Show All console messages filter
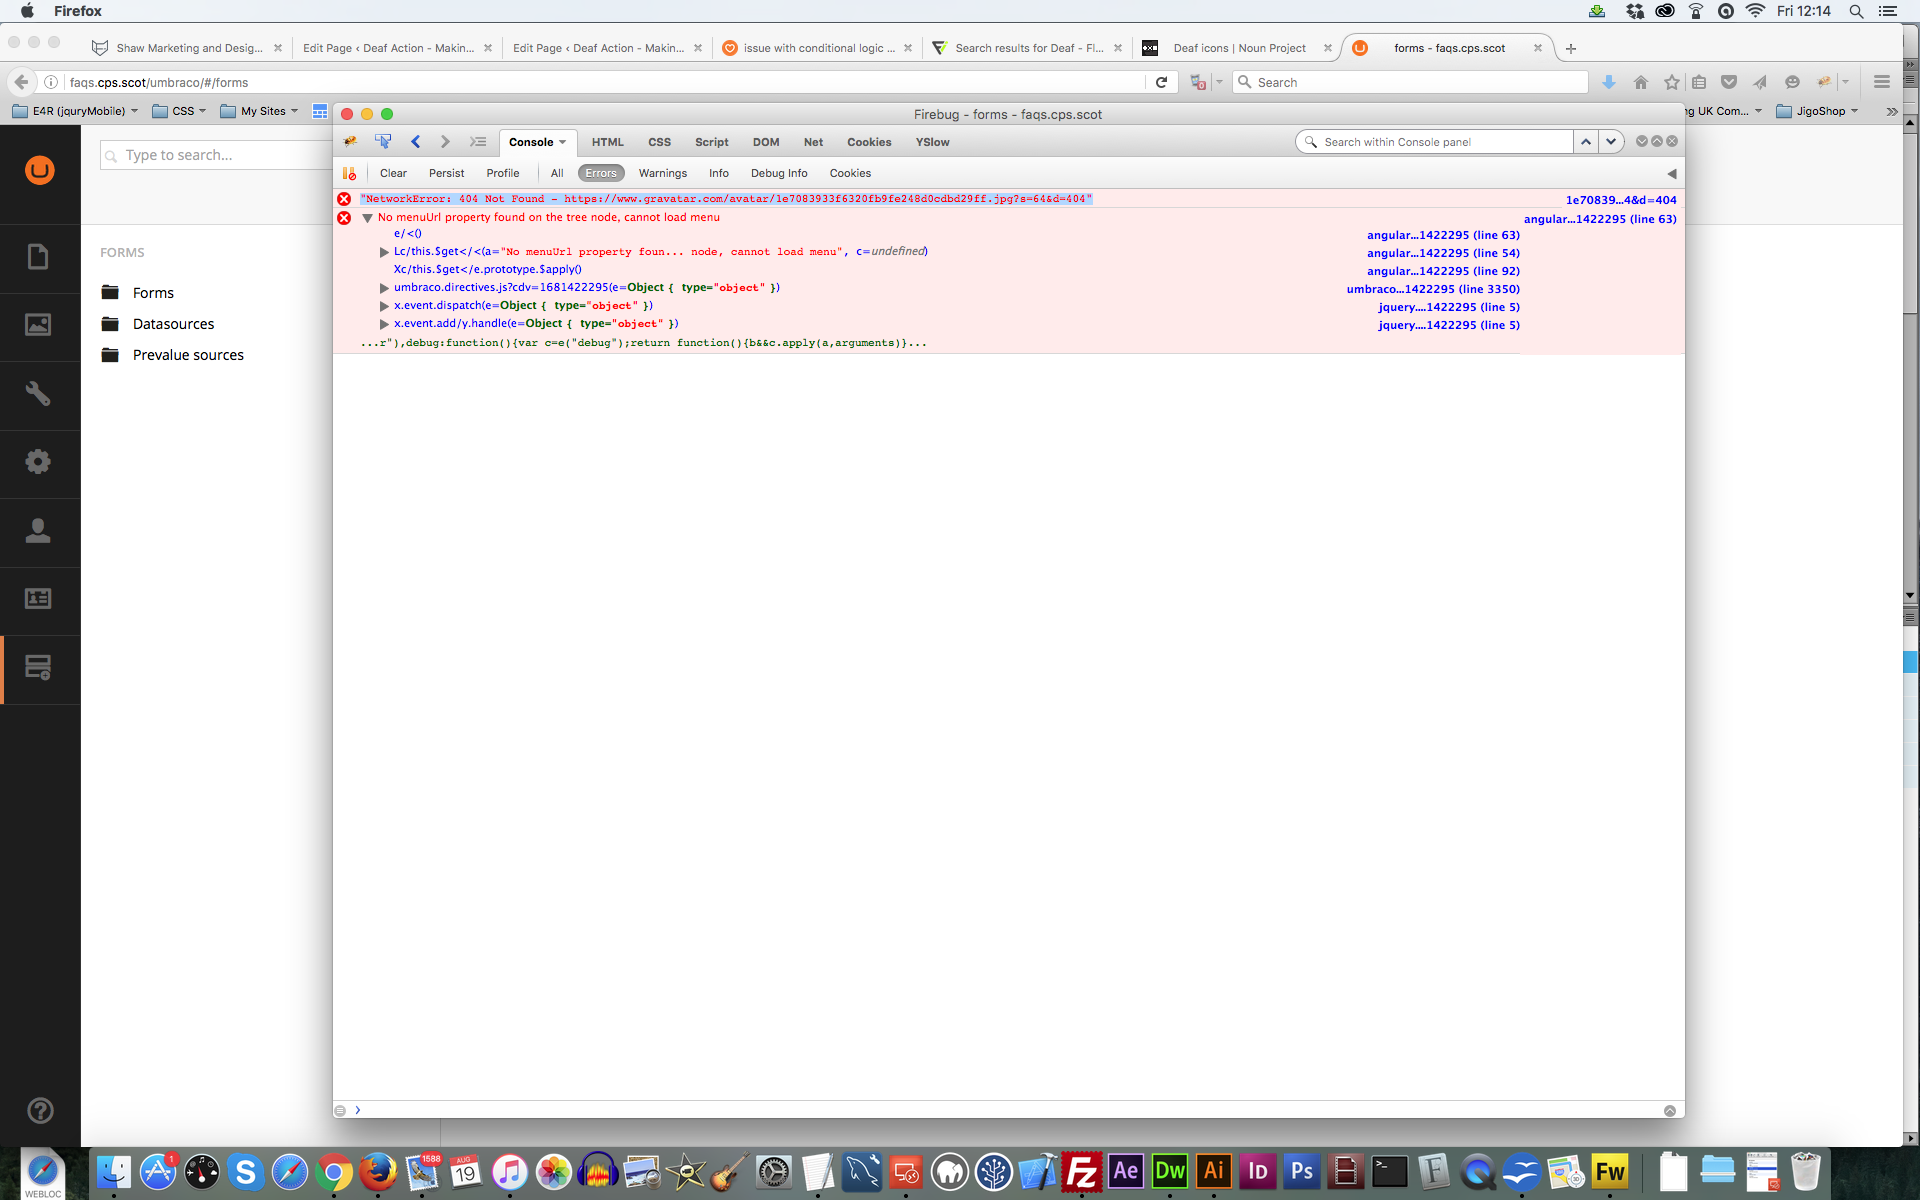 [x=557, y=173]
